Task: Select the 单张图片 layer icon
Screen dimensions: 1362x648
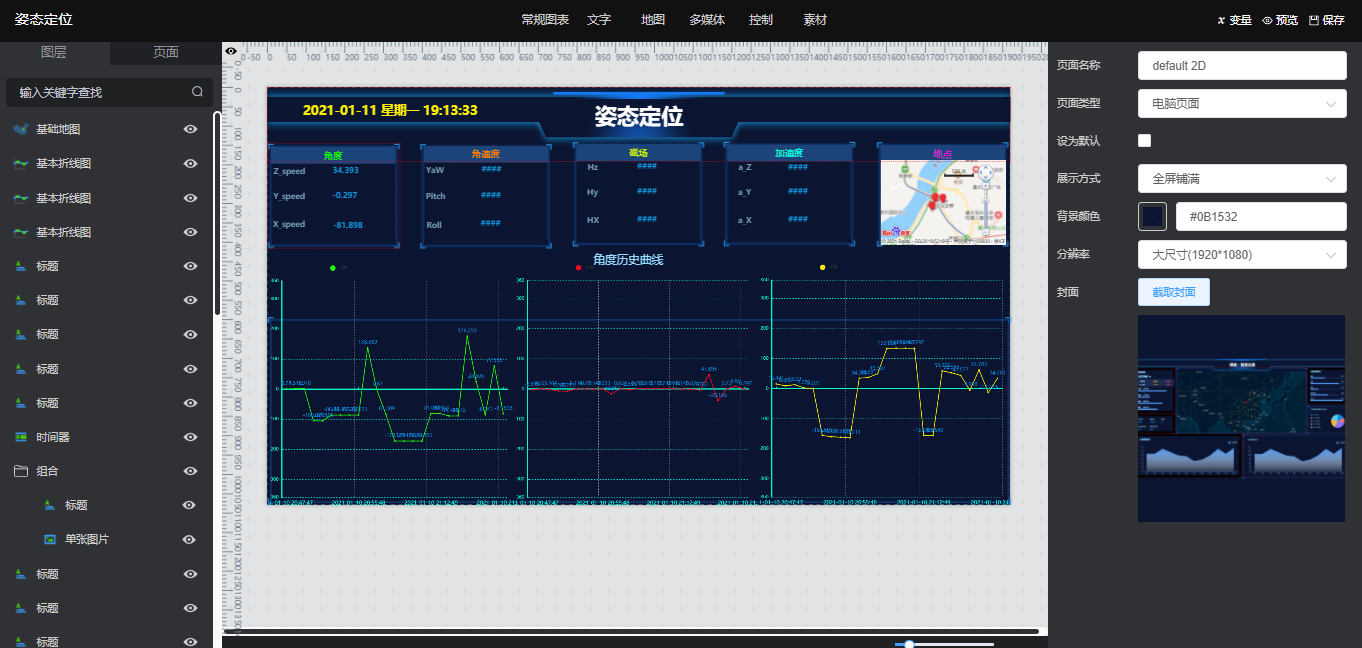Action: pos(49,539)
